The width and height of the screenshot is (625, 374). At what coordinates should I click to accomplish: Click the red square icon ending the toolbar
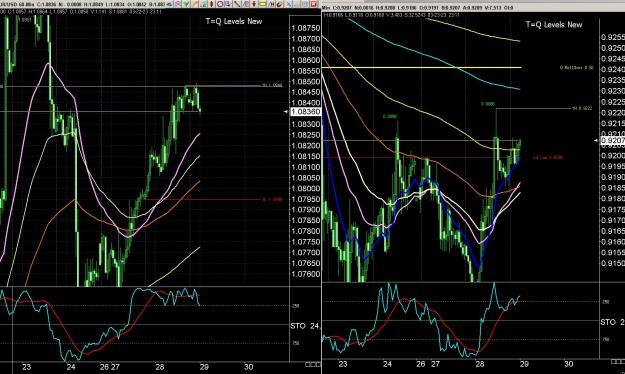313,4
